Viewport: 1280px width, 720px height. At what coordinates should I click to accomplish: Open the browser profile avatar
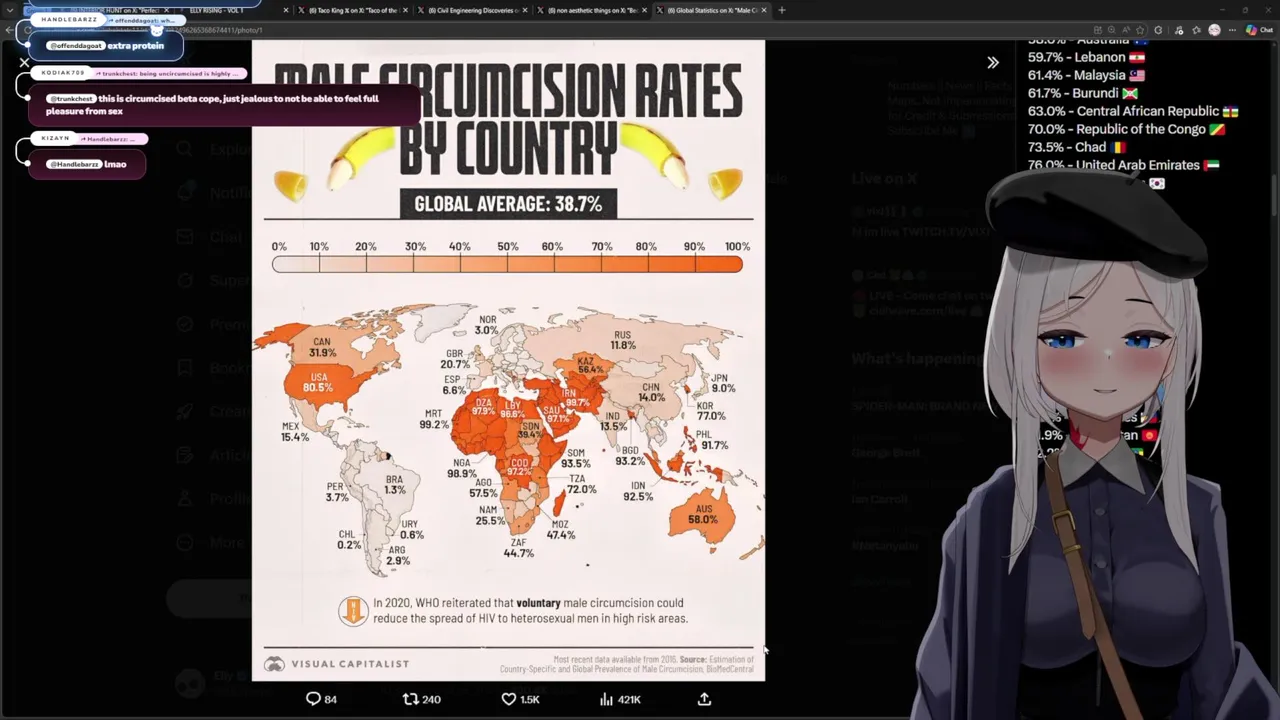click(1214, 30)
